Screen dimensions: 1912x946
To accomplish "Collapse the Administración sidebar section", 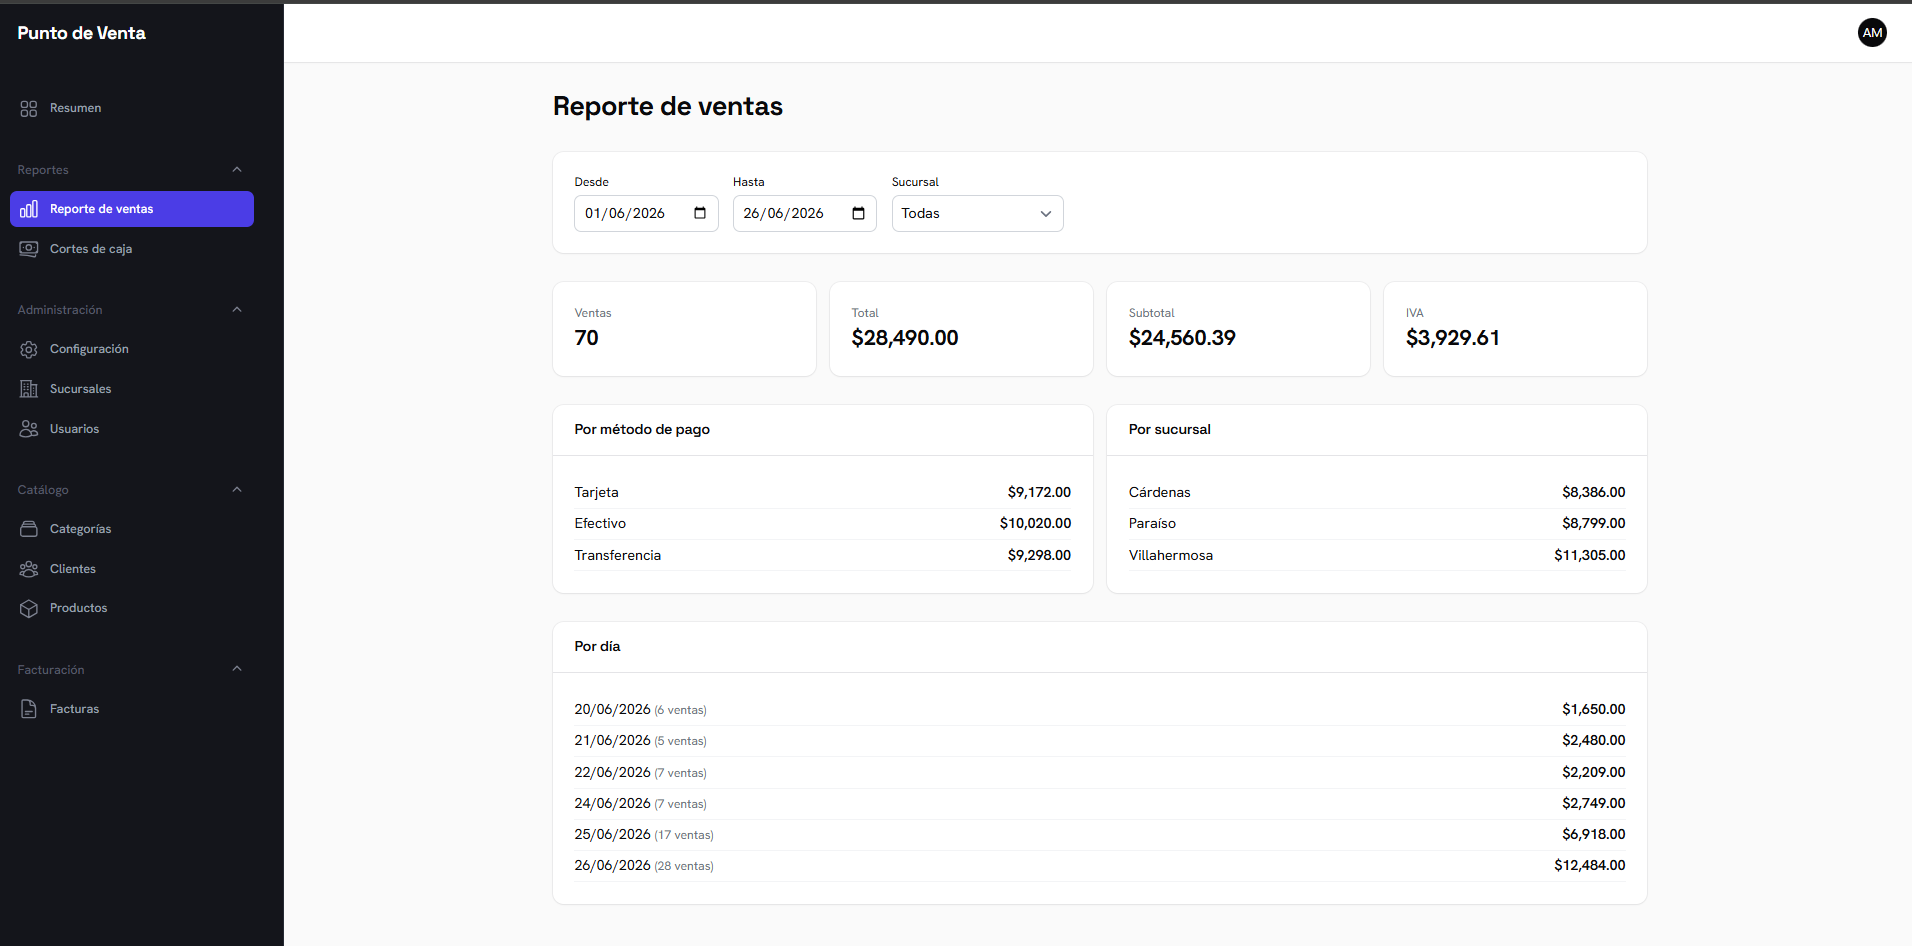I will (237, 310).
